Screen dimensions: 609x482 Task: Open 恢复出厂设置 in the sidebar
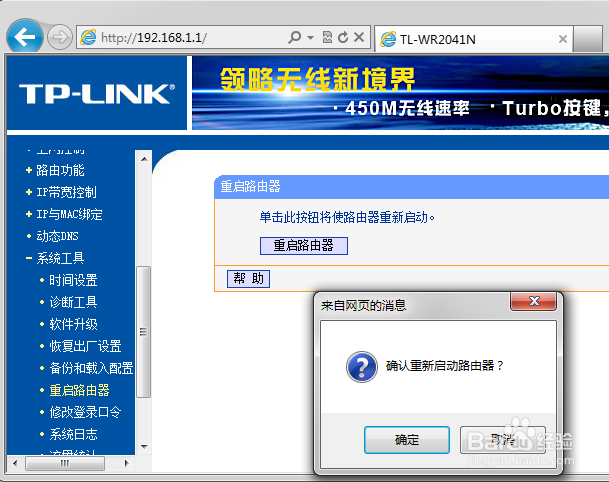point(85,346)
